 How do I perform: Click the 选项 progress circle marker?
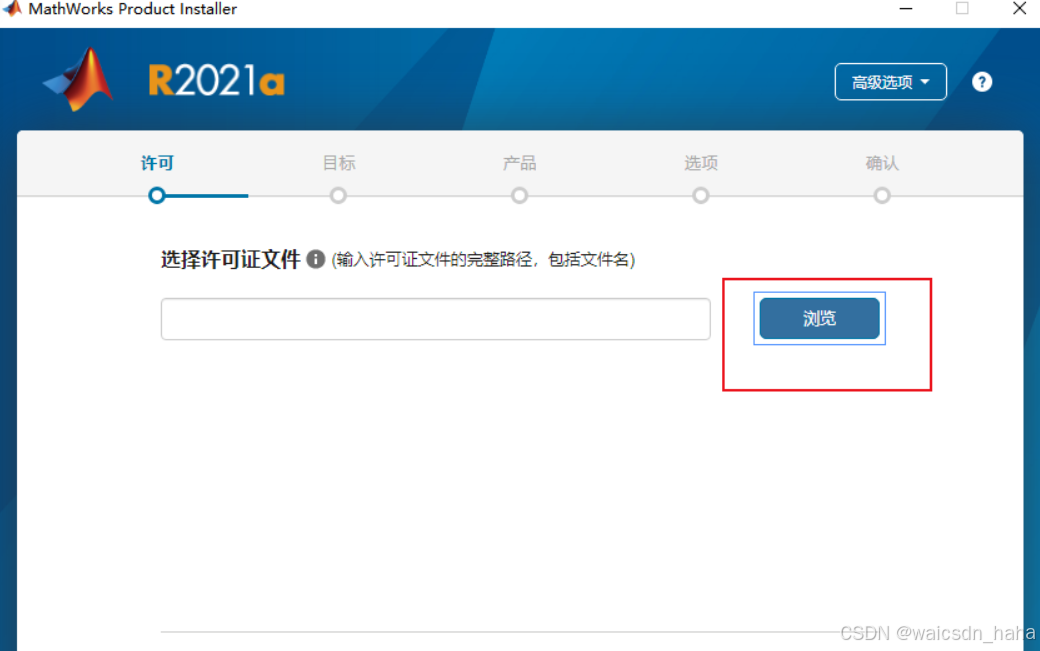tap(701, 196)
